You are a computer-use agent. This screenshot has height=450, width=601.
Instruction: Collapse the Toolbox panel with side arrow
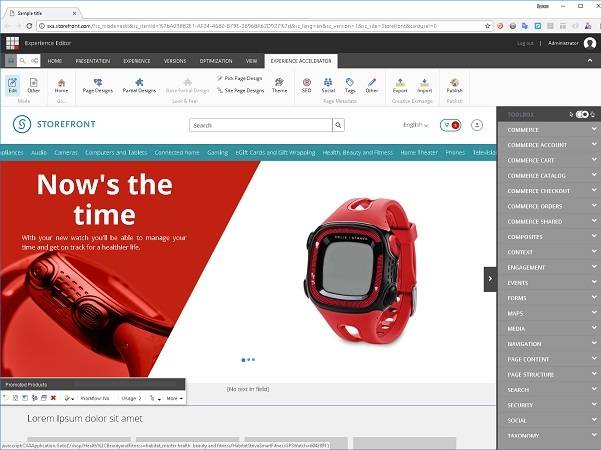click(490, 280)
